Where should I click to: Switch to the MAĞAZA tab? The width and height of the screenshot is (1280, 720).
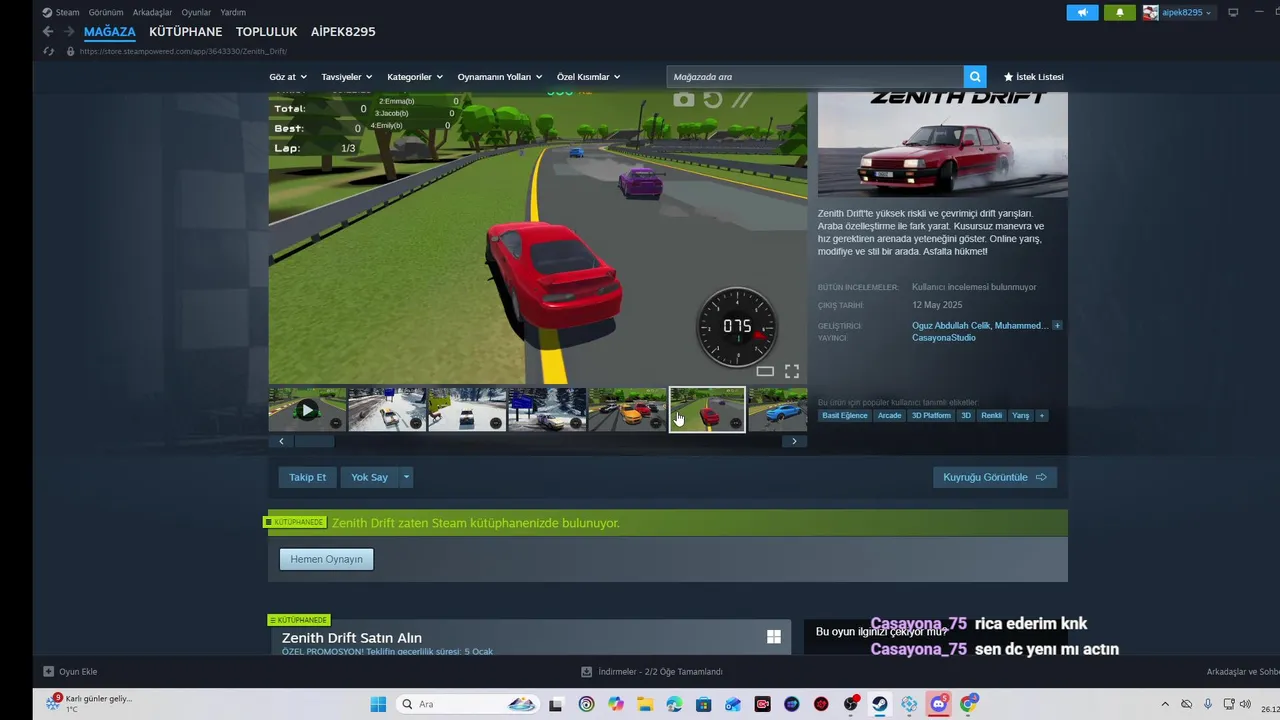click(x=110, y=32)
